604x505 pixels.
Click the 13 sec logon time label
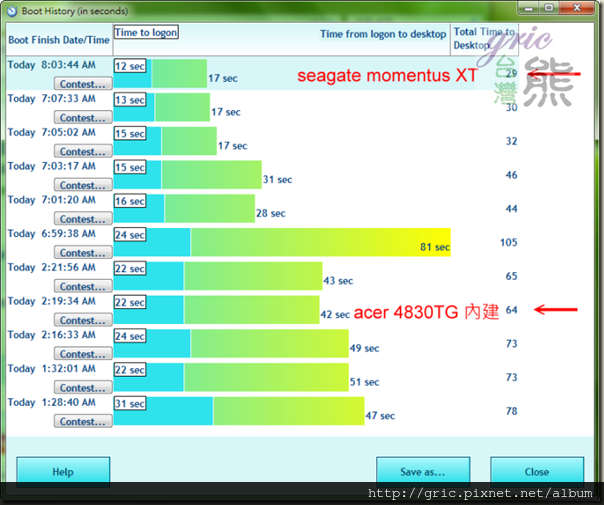coord(130,100)
